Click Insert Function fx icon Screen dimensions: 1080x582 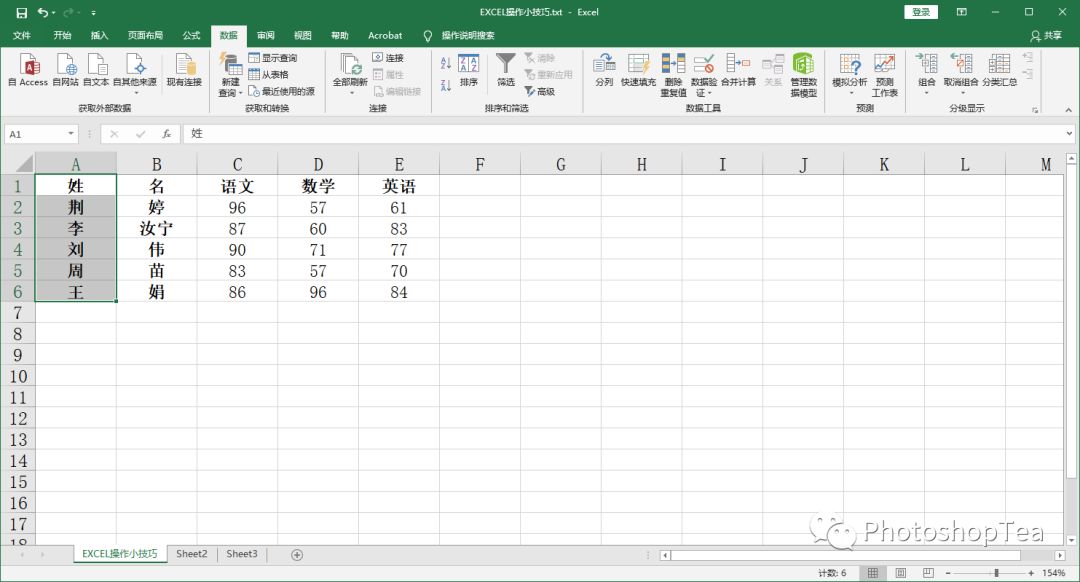(166, 134)
